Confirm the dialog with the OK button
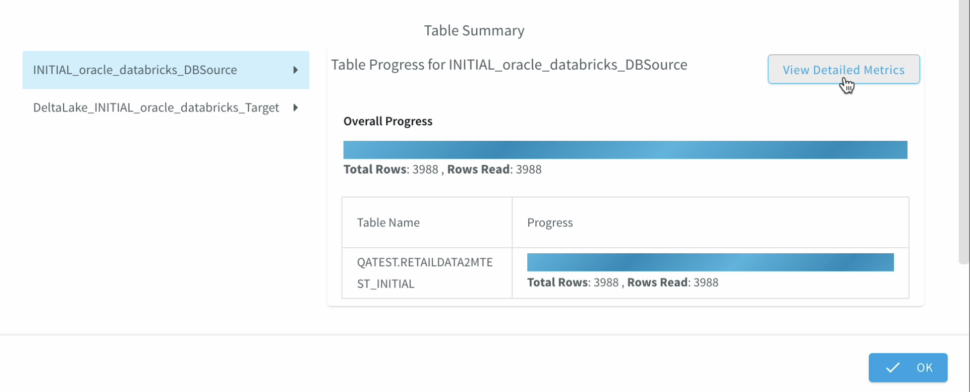 [x=908, y=368]
